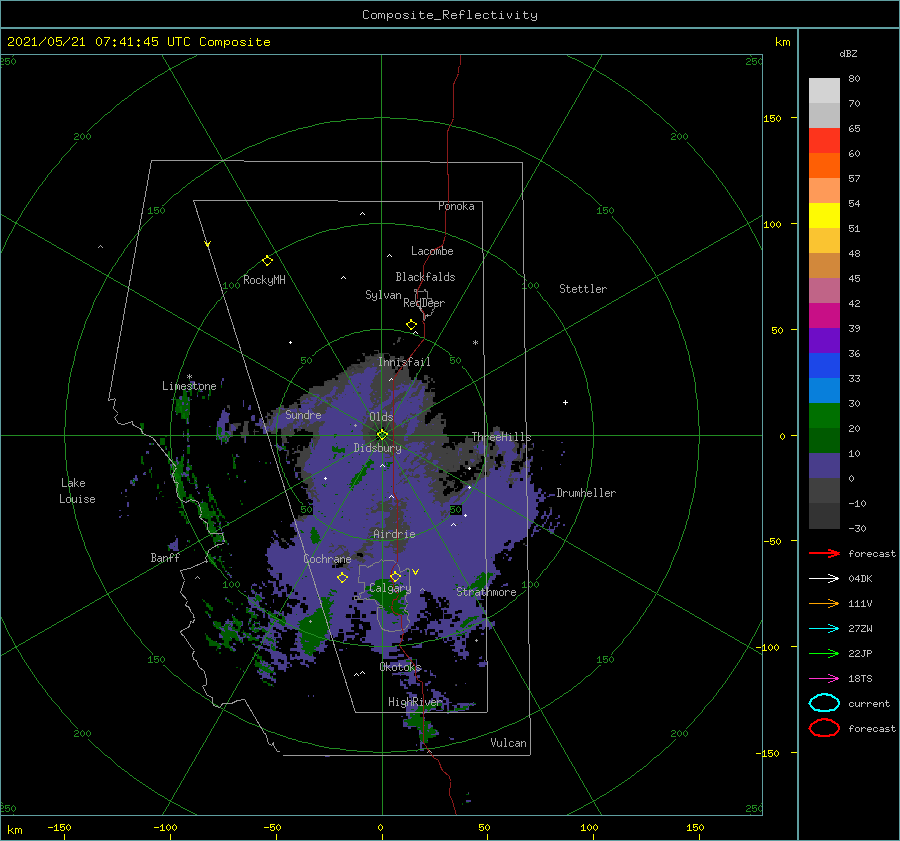This screenshot has width=900, height=841.
Task: Select the Drumheller town label
Action: tap(586, 493)
